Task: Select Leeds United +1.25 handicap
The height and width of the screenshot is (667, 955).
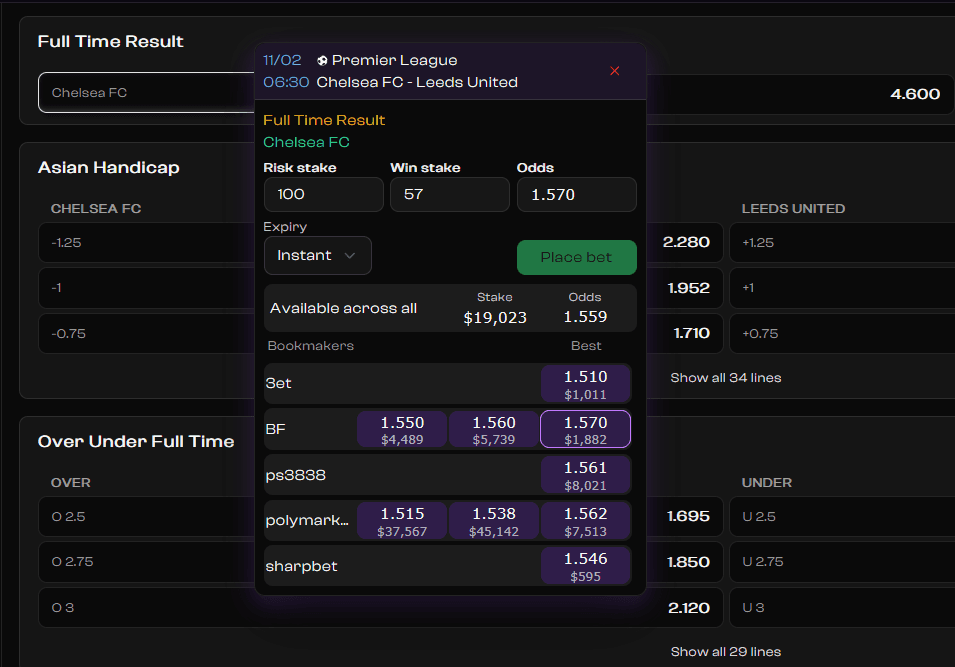Action: 842,242
